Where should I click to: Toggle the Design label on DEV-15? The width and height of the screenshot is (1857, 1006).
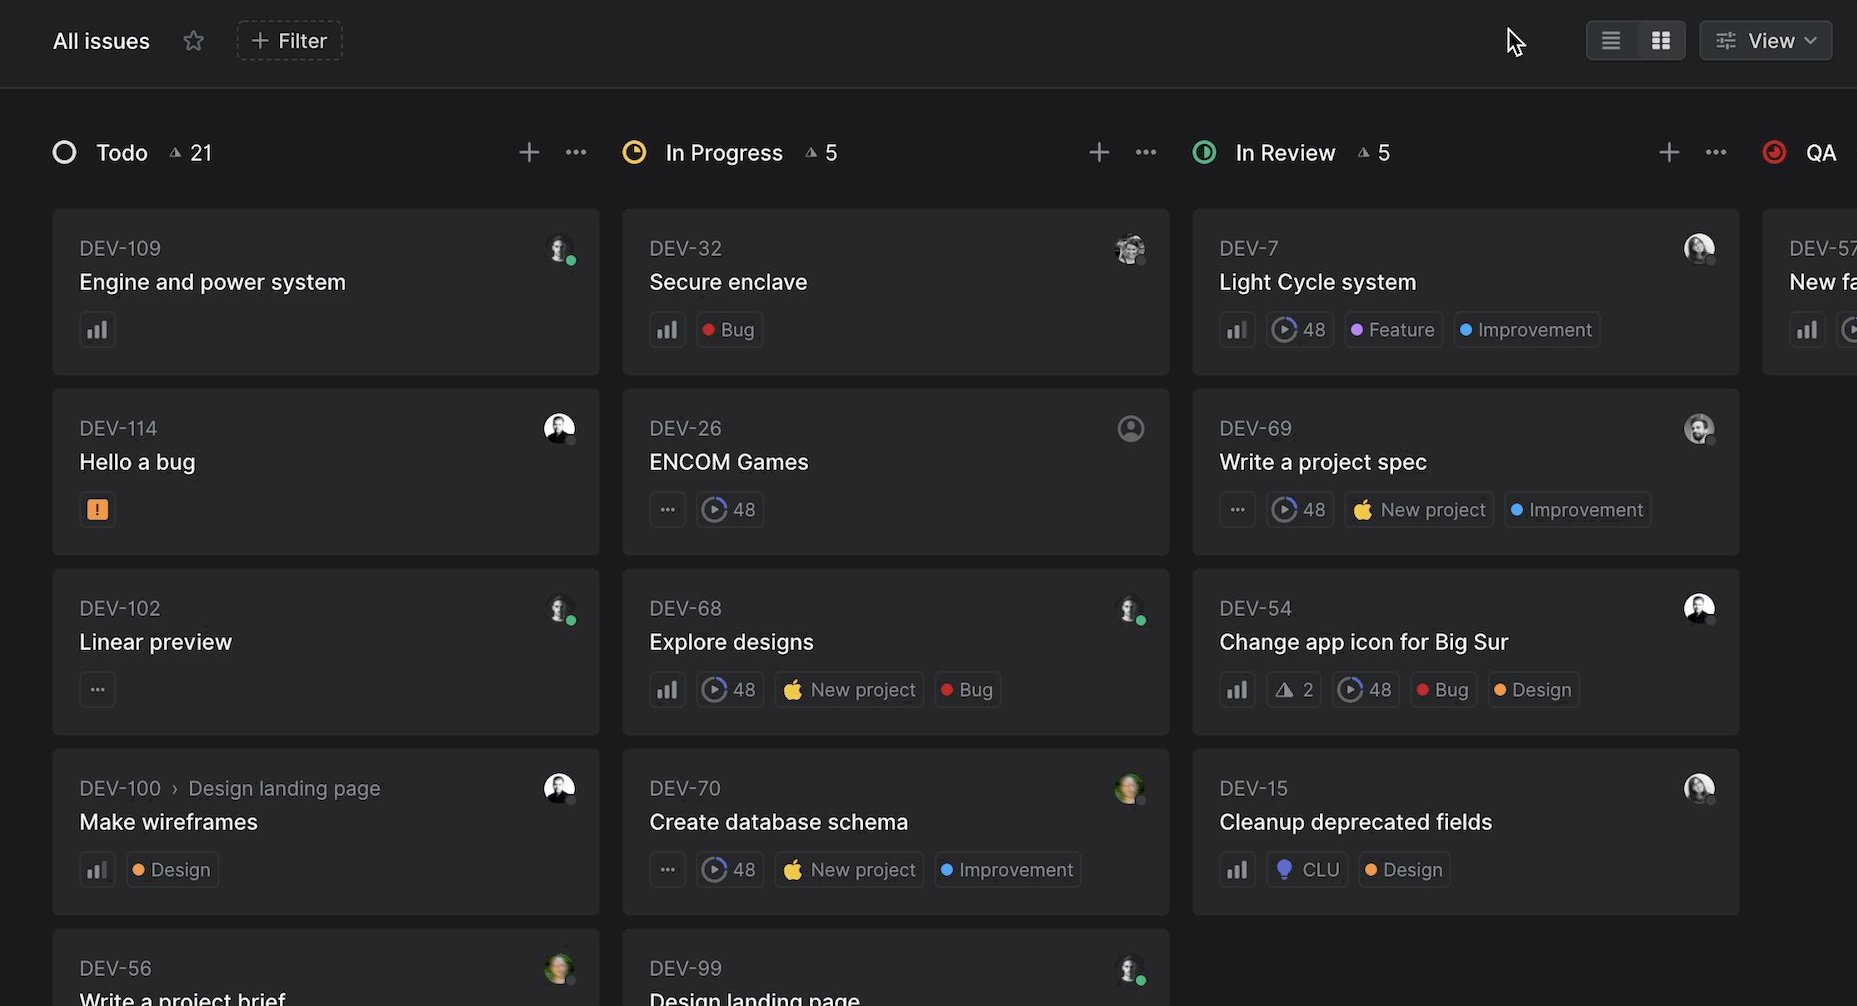pos(1404,869)
